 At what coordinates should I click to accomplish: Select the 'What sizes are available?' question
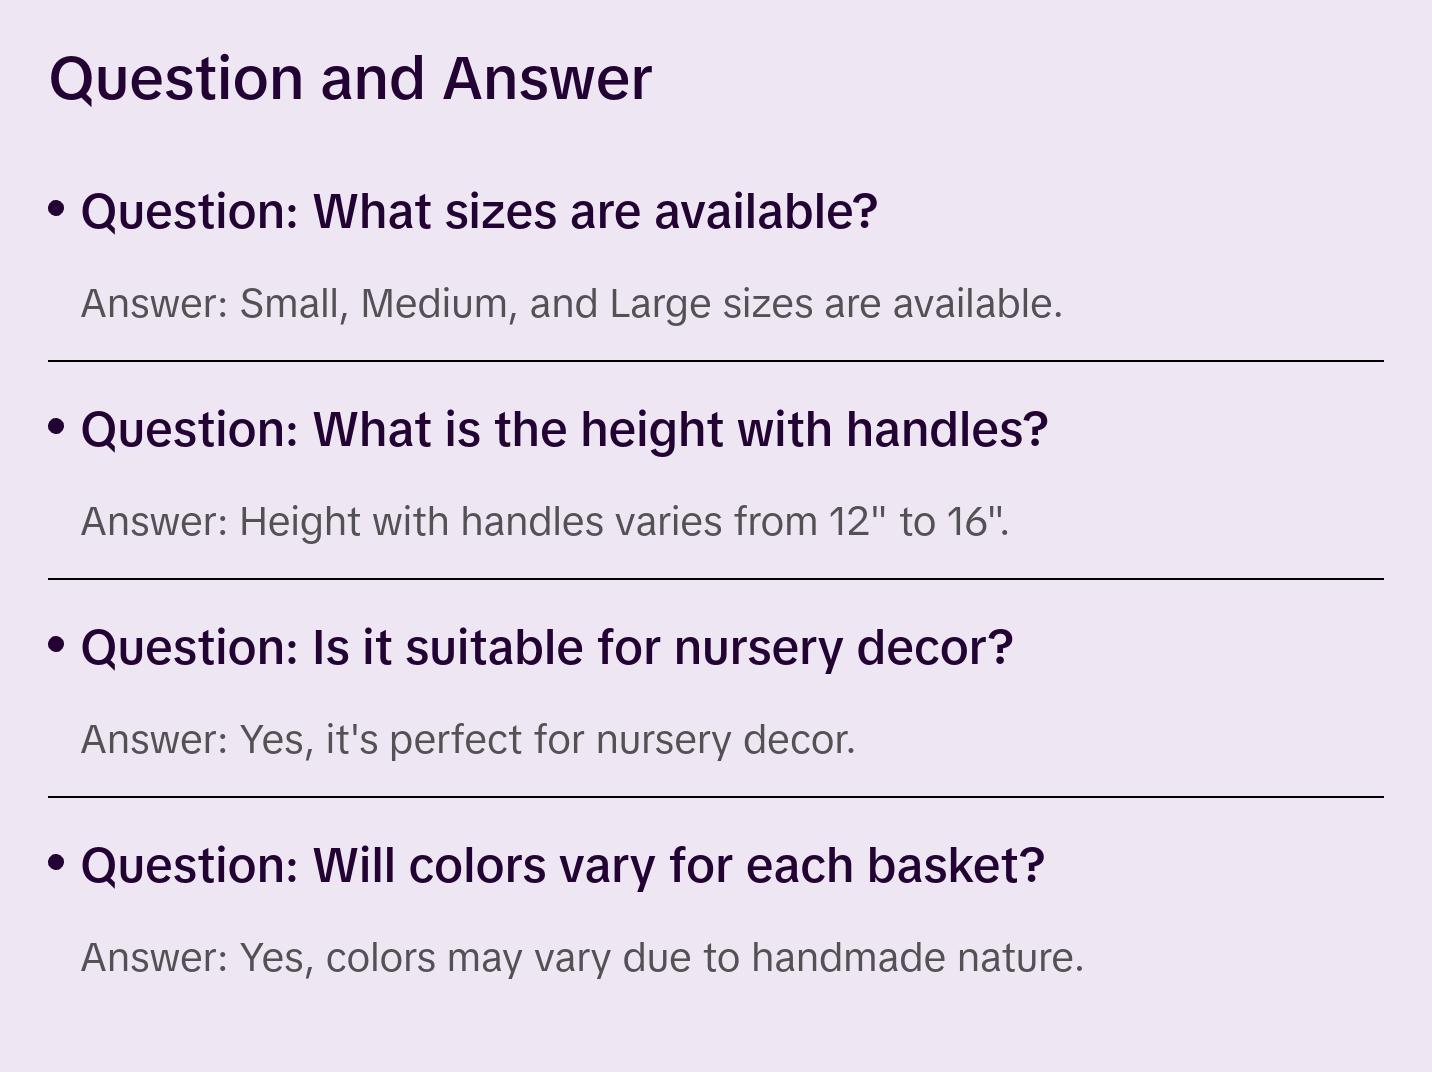click(x=479, y=212)
